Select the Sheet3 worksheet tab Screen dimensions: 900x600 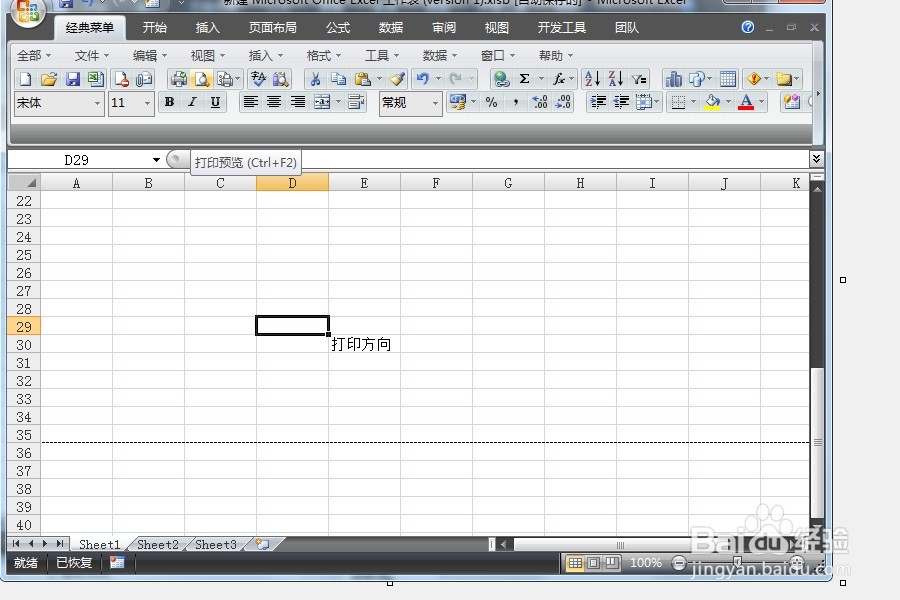coord(216,544)
